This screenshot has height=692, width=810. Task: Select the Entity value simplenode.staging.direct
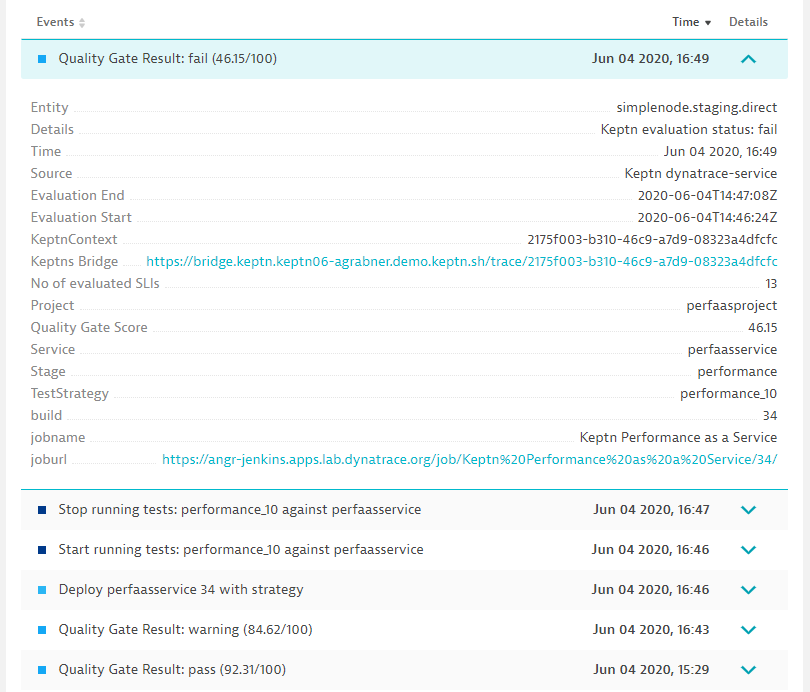click(x=696, y=107)
